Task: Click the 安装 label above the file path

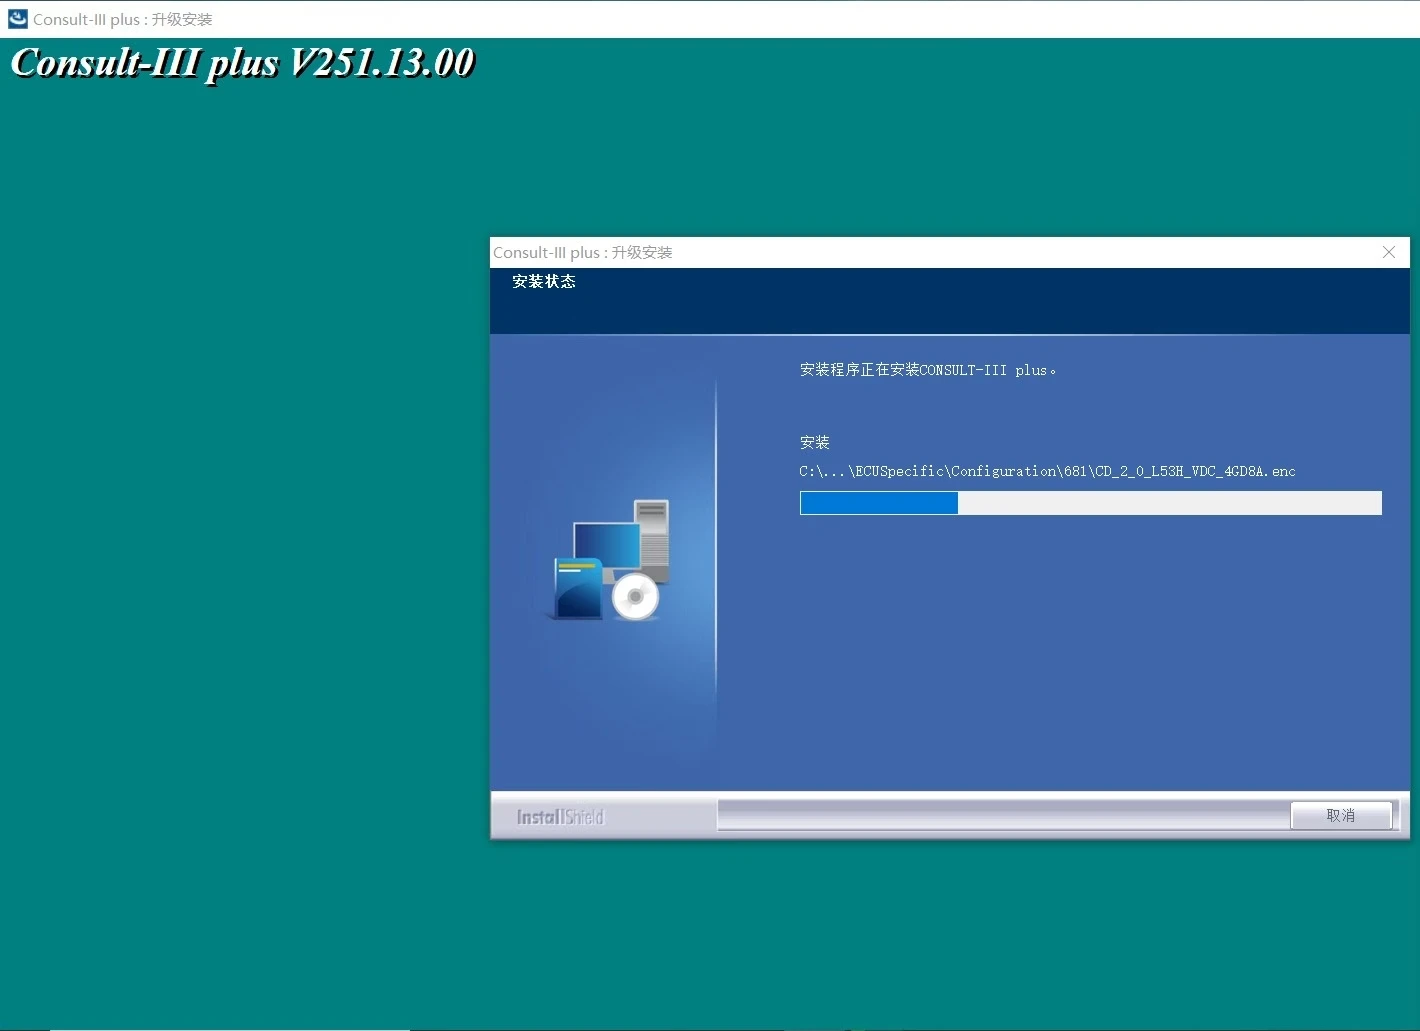Action: (815, 442)
